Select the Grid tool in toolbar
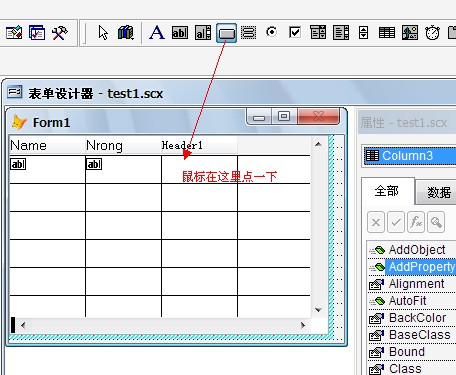 click(387, 33)
